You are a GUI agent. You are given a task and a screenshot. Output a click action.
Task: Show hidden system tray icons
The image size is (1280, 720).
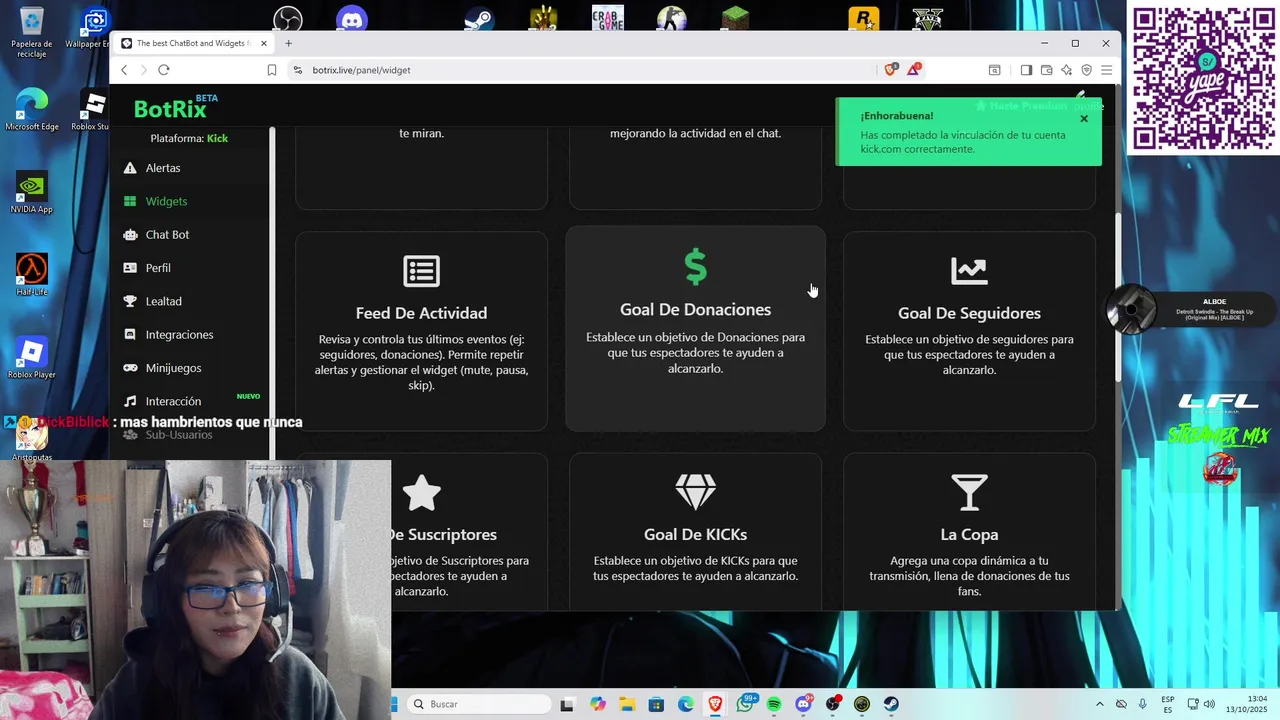pyautogui.click(x=1100, y=704)
